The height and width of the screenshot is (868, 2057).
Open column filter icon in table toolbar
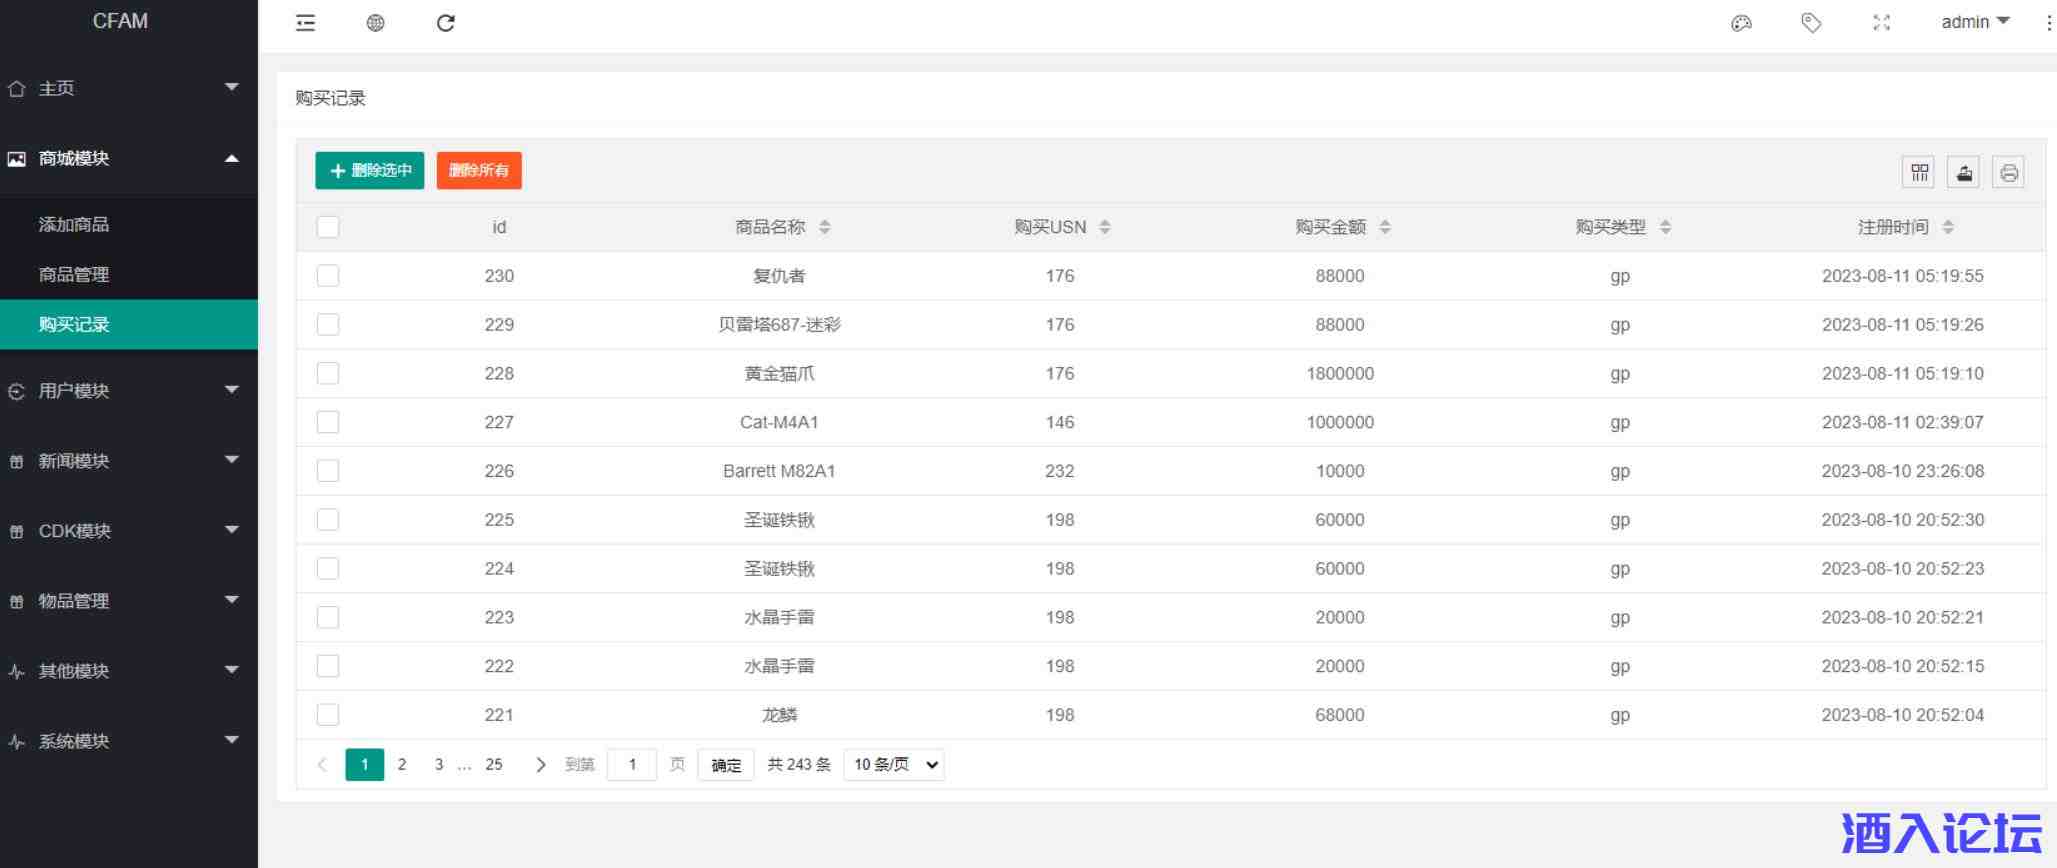1918,173
